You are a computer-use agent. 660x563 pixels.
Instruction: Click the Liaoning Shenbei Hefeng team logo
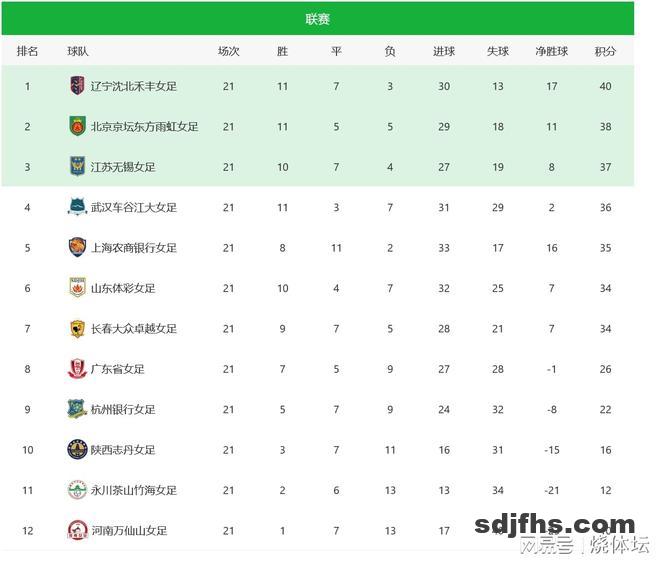coord(77,86)
